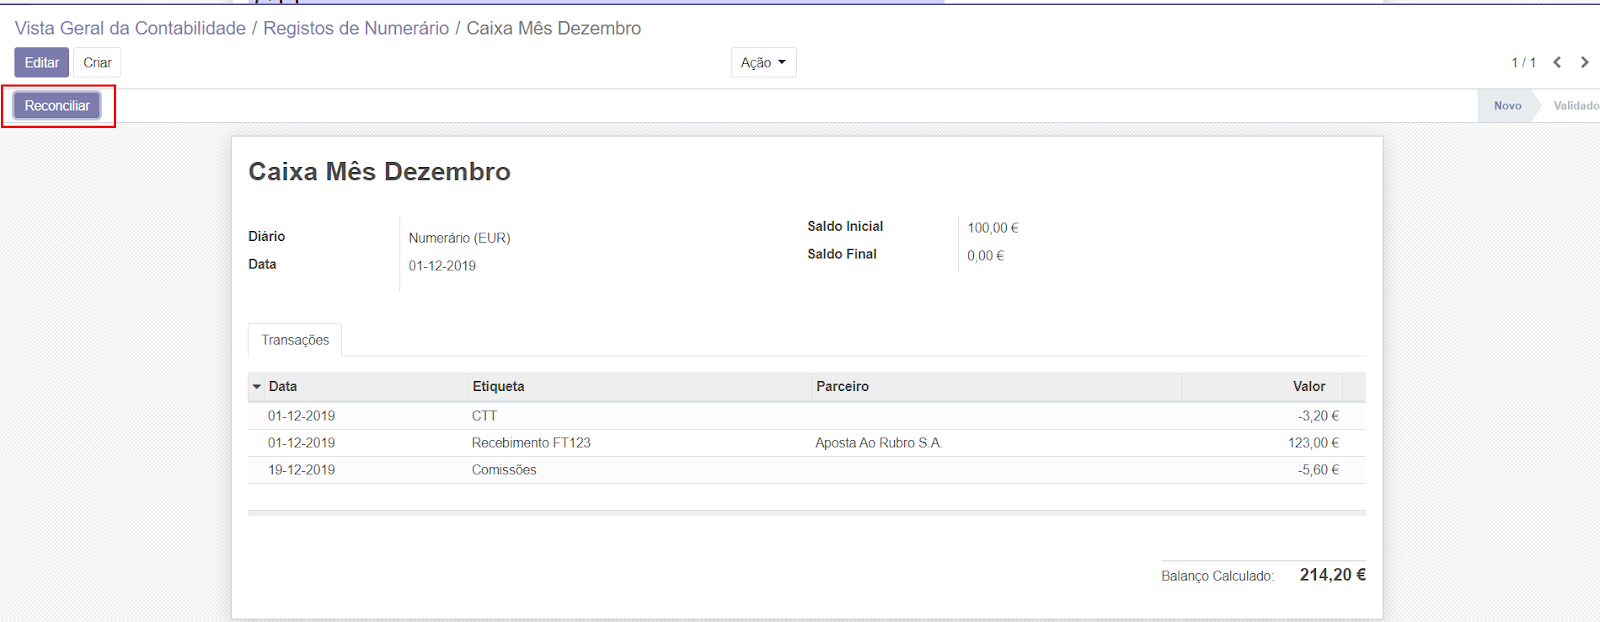
Task: Sort by Etiqueta column header
Action: click(x=498, y=387)
